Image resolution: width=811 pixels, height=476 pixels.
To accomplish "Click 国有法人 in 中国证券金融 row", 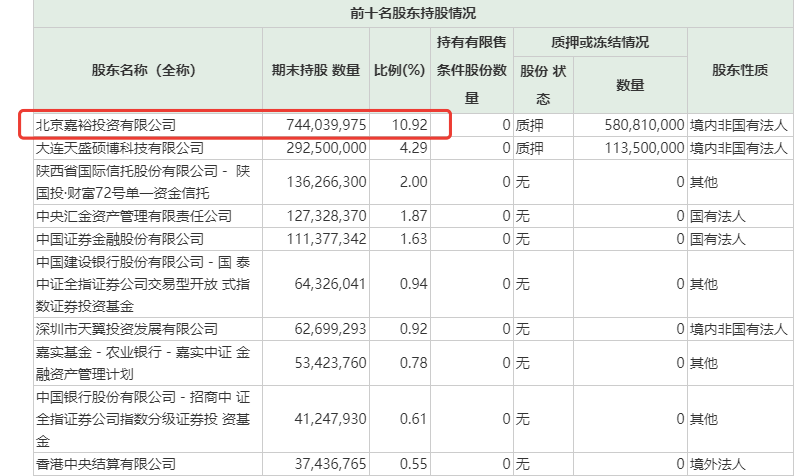I will (717, 239).
